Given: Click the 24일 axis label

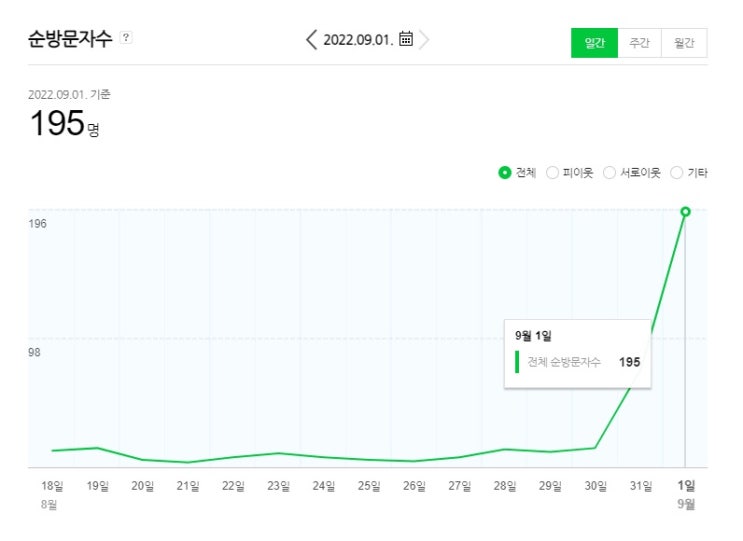Looking at the screenshot, I should (324, 486).
